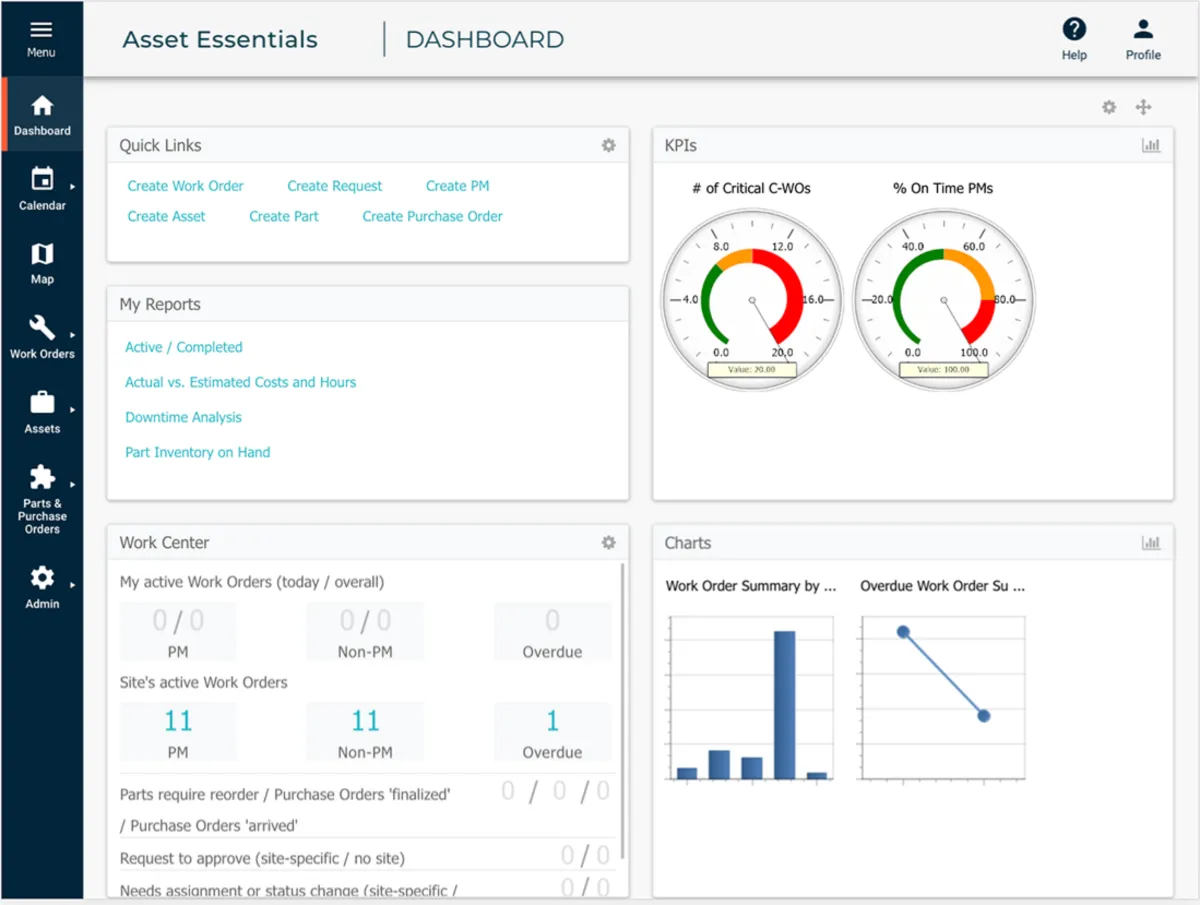Open the Overdue Work Order line chart
Viewport: 1200px width, 905px height.
tap(942, 697)
